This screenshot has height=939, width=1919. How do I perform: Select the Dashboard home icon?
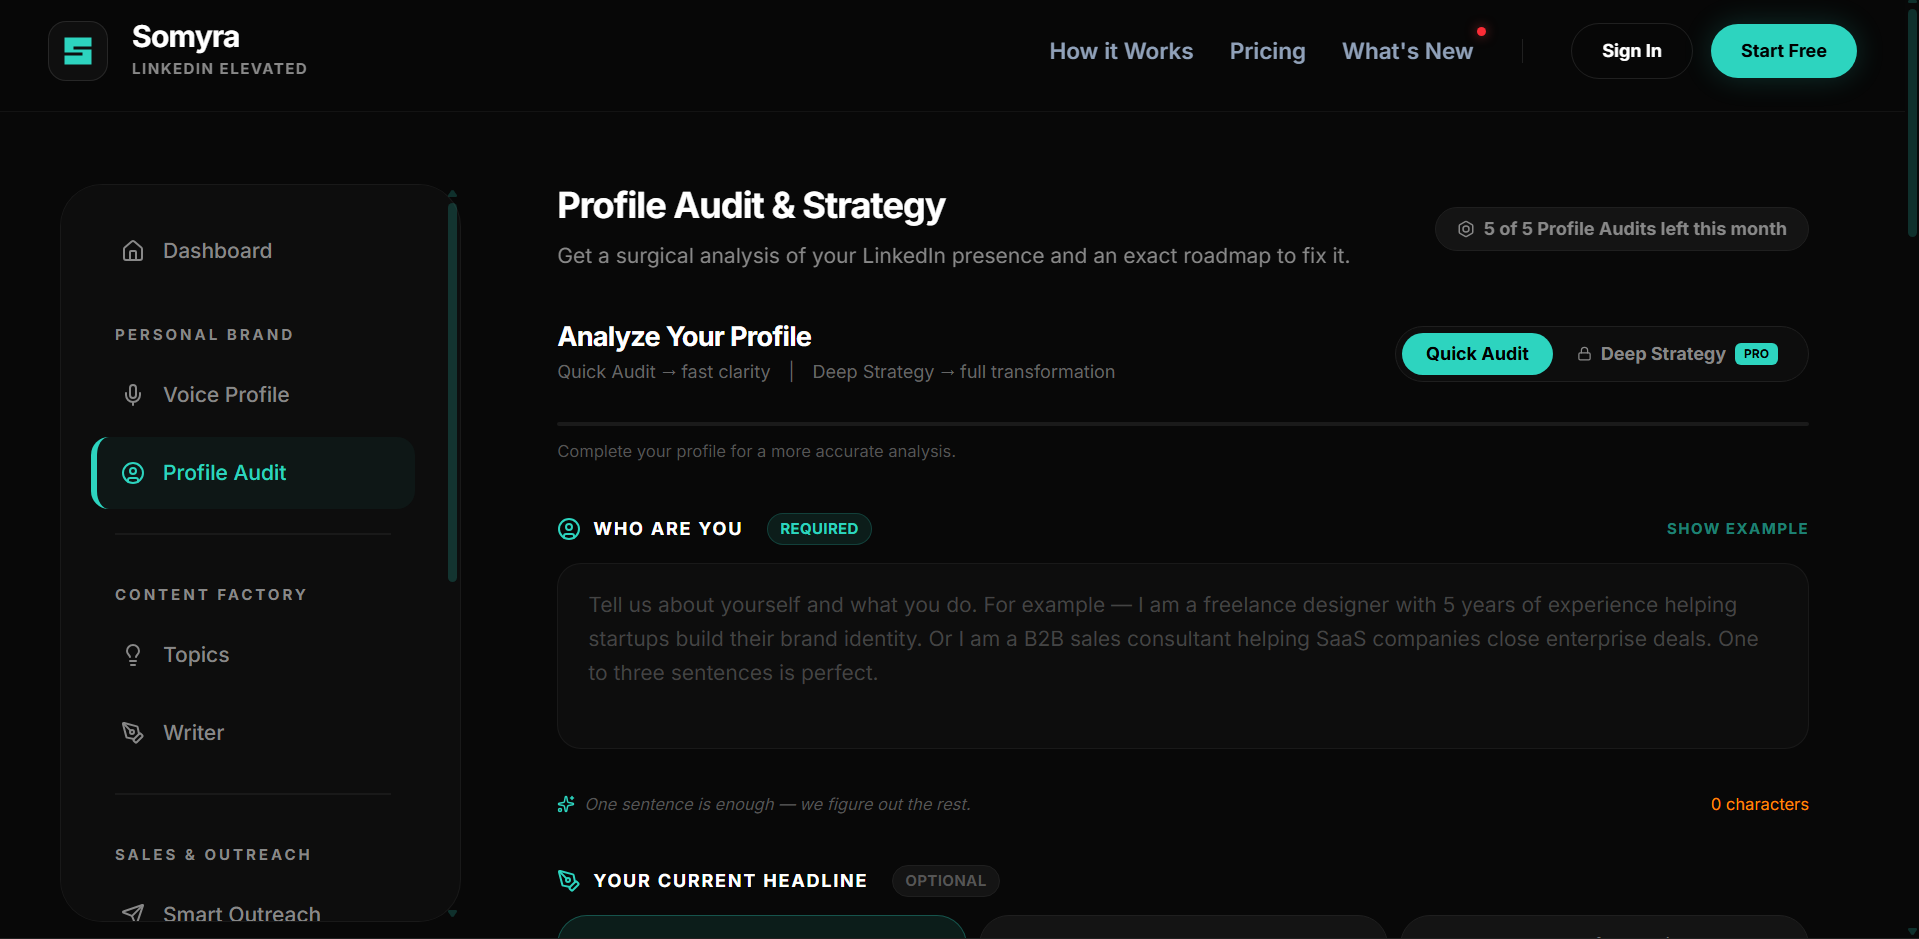click(133, 250)
